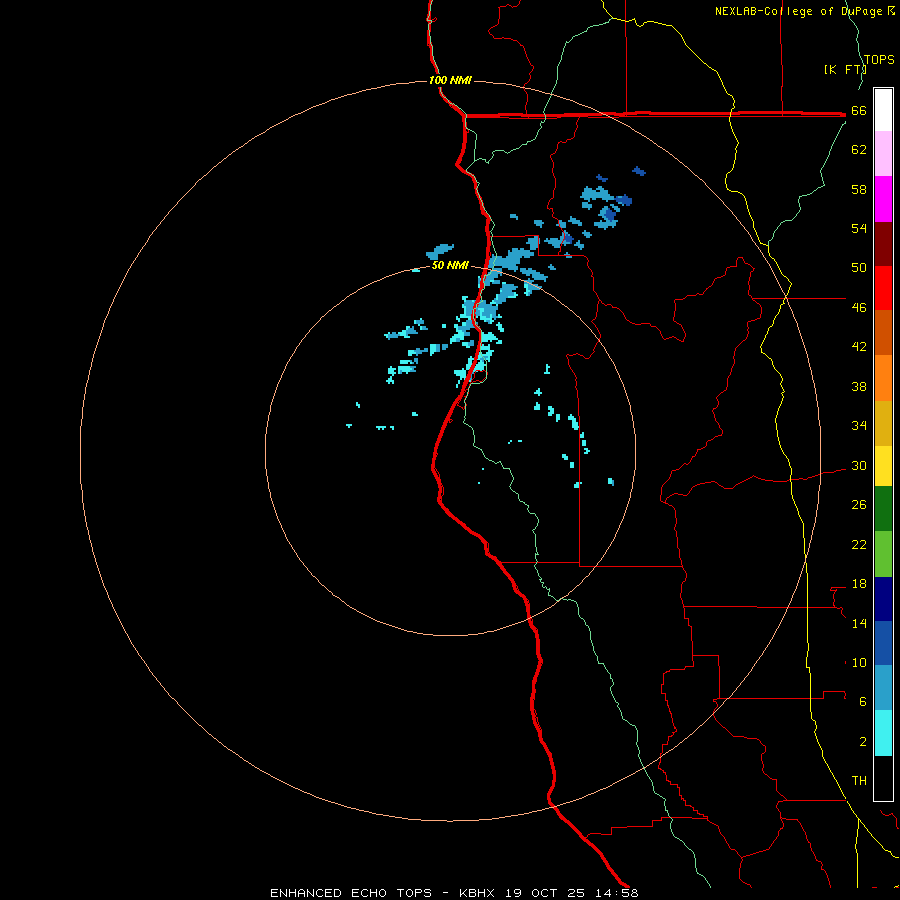Click the bright red 50 K FT legend swatch
900x900 pixels.
click(x=883, y=288)
